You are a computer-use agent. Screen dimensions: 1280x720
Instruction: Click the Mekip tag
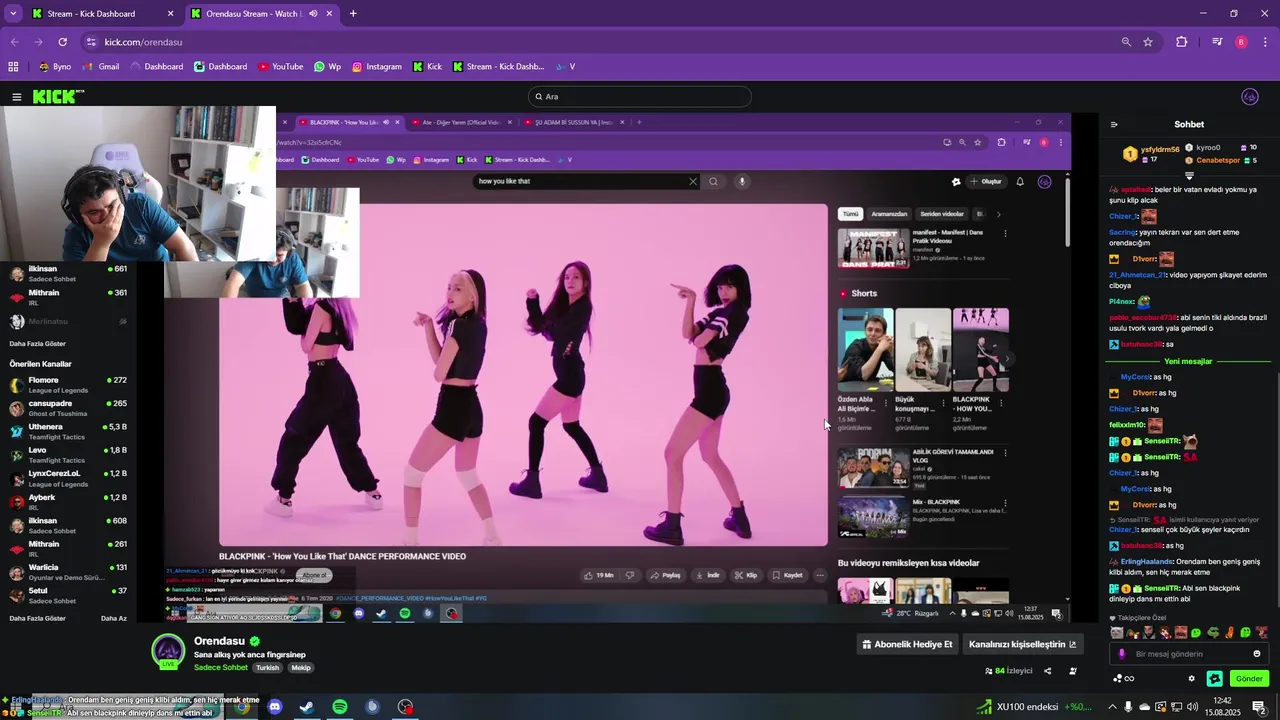(x=301, y=667)
